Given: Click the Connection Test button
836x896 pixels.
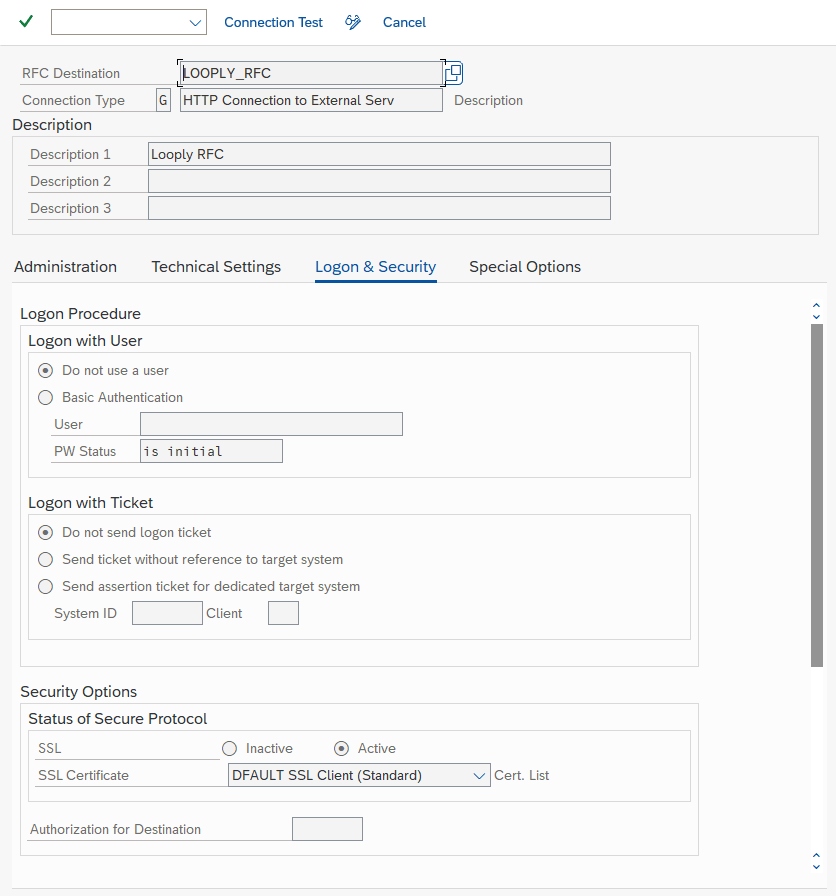Looking at the screenshot, I should (273, 22).
